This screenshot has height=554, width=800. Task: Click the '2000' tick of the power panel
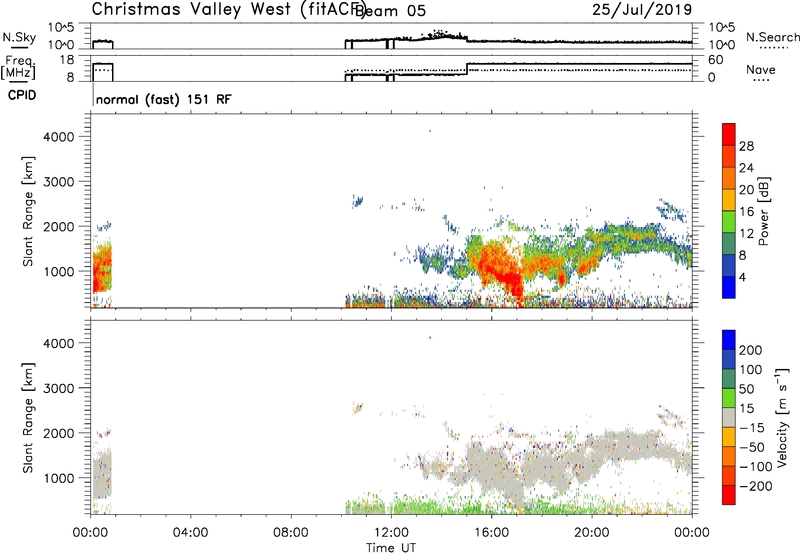point(59,226)
